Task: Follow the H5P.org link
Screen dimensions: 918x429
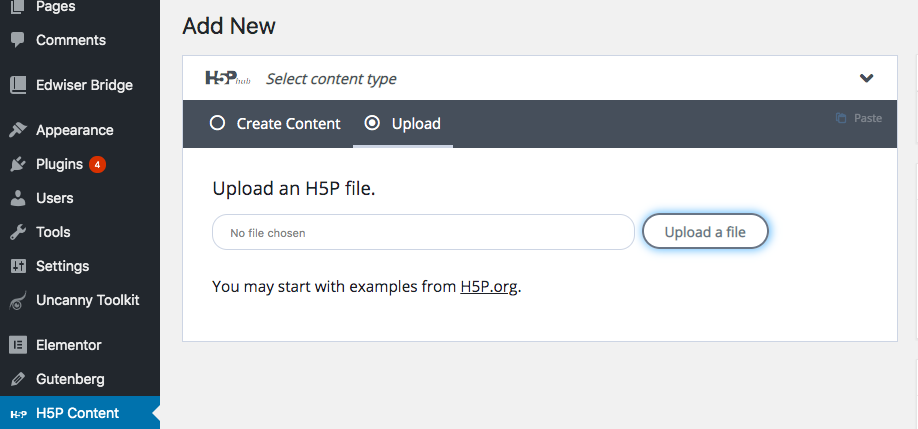Action: tap(489, 287)
